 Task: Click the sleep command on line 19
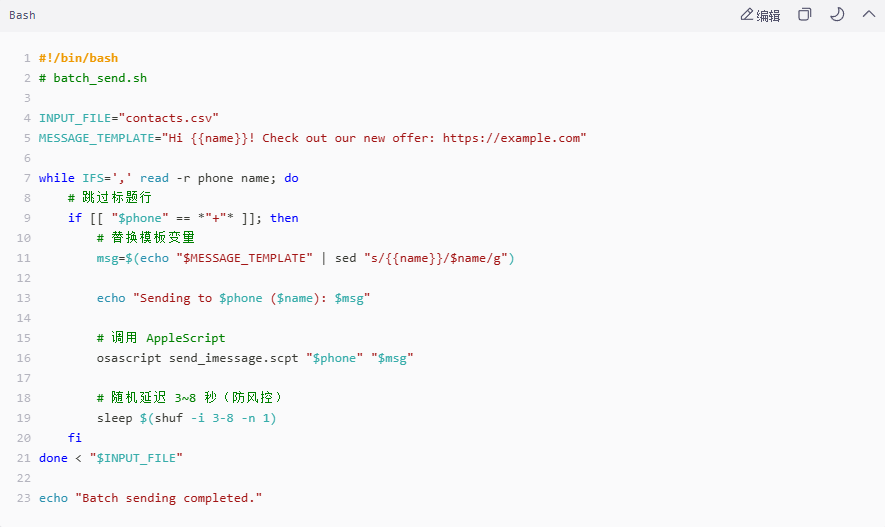tap(114, 418)
